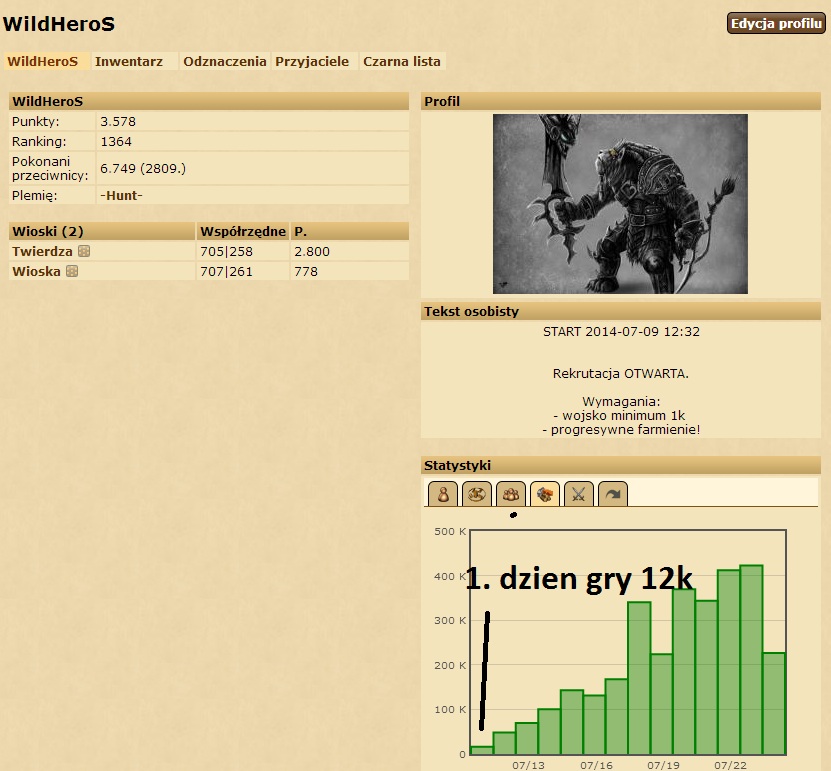Image resolution: width=831 pixels, height=771 pixels.
Task: Click the points value 3.578
Action: (x=118, y=121)
